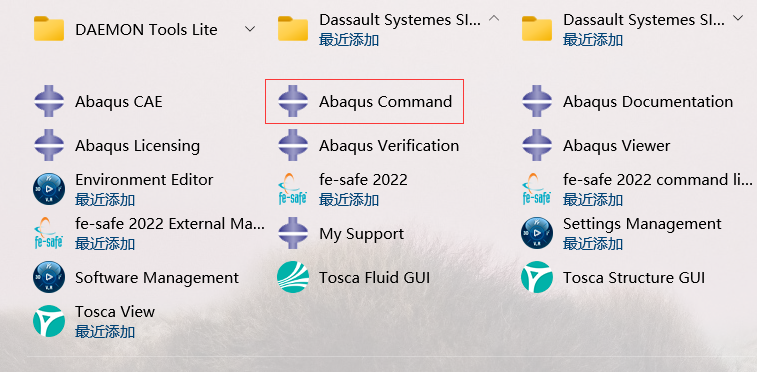Click Settings Management icon

point(537,233)
